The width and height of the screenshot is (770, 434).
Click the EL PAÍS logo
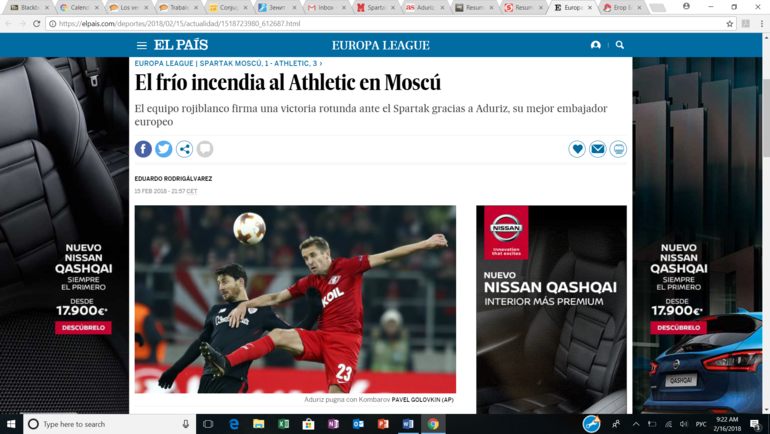click(x=181, y=45)
